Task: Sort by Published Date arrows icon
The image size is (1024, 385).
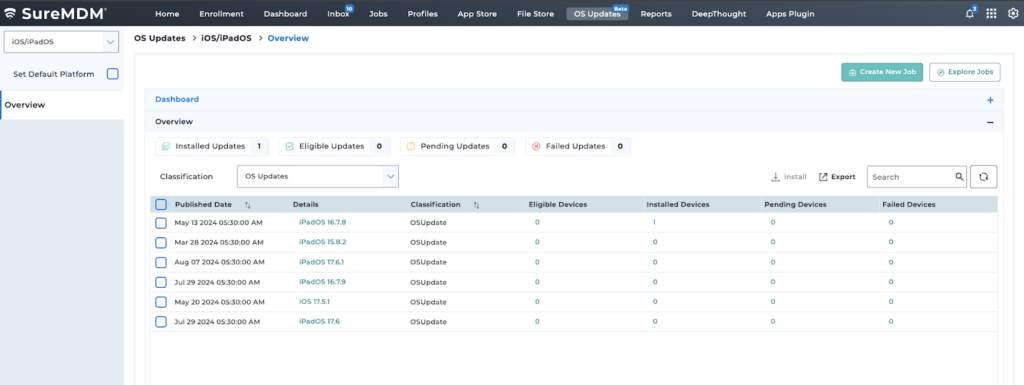Action: tap(248, 205)
